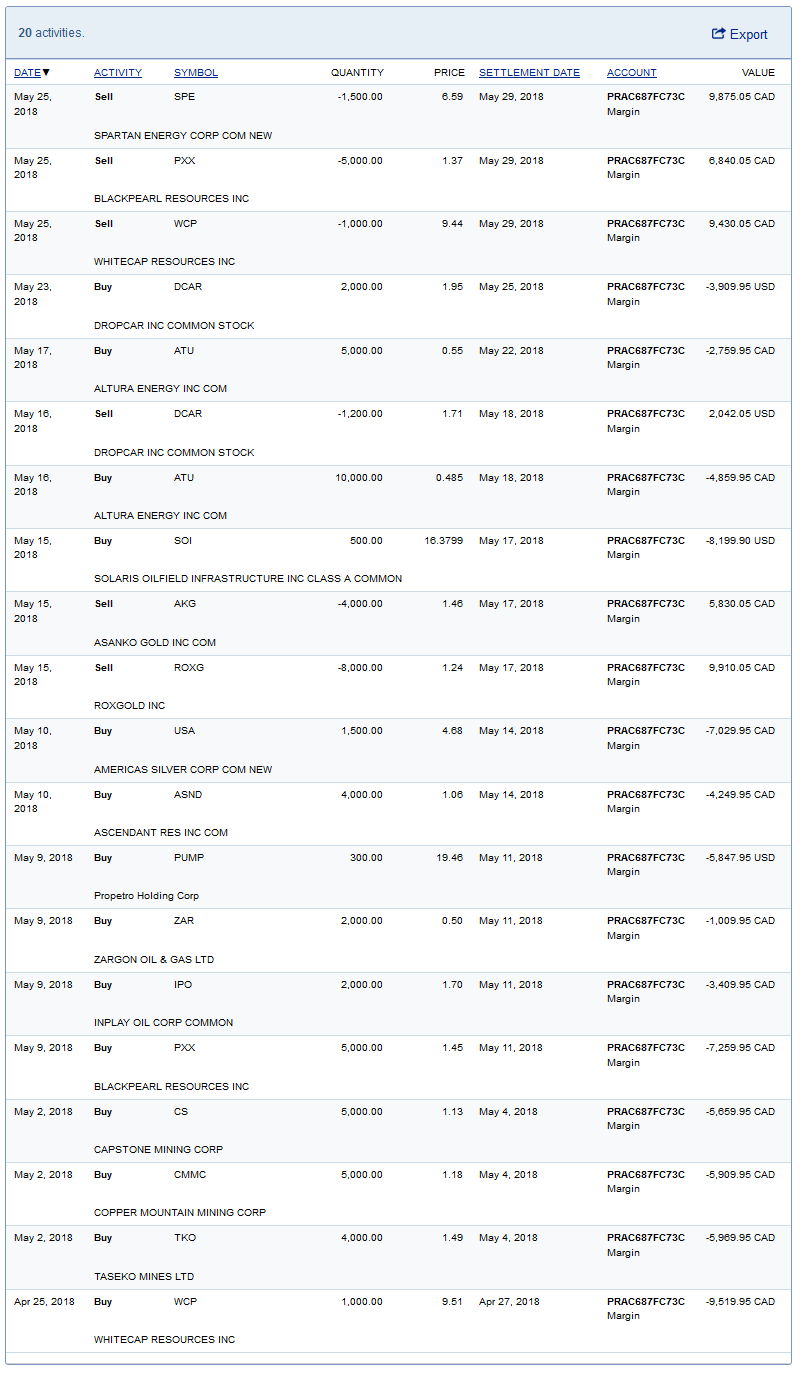Sort by the Date column header

pos(27,73)
